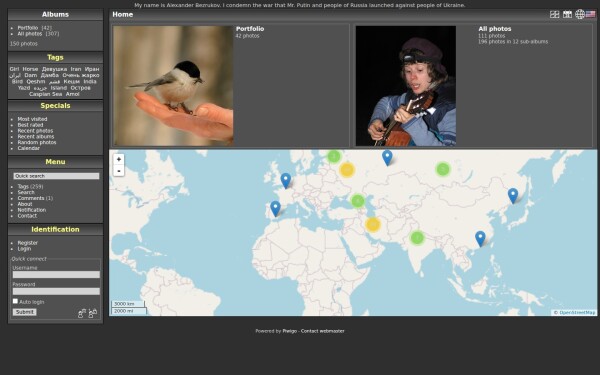This screenshot has height=375, width=600.
Task: Select the Dam tag
Action: coord(31,75)
